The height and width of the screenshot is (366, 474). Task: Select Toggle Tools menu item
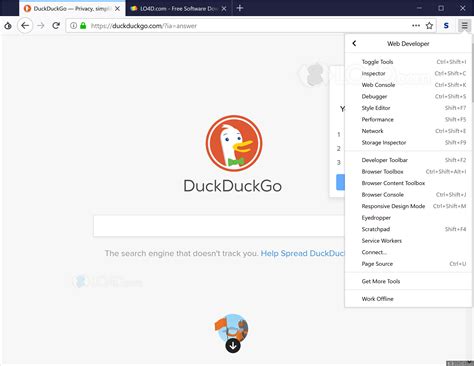point(408,62)
